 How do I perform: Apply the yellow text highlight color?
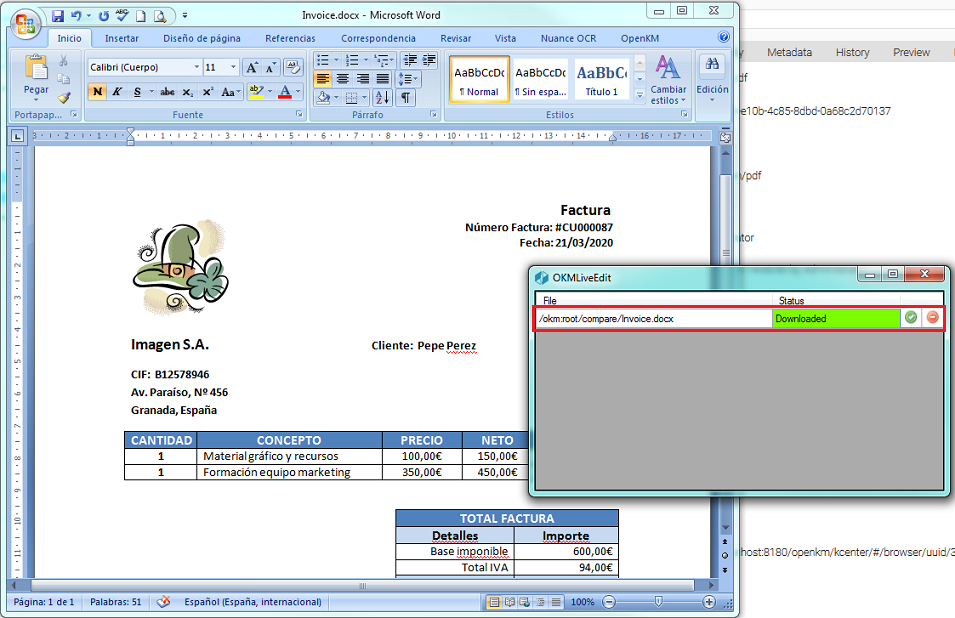(256, 92)
